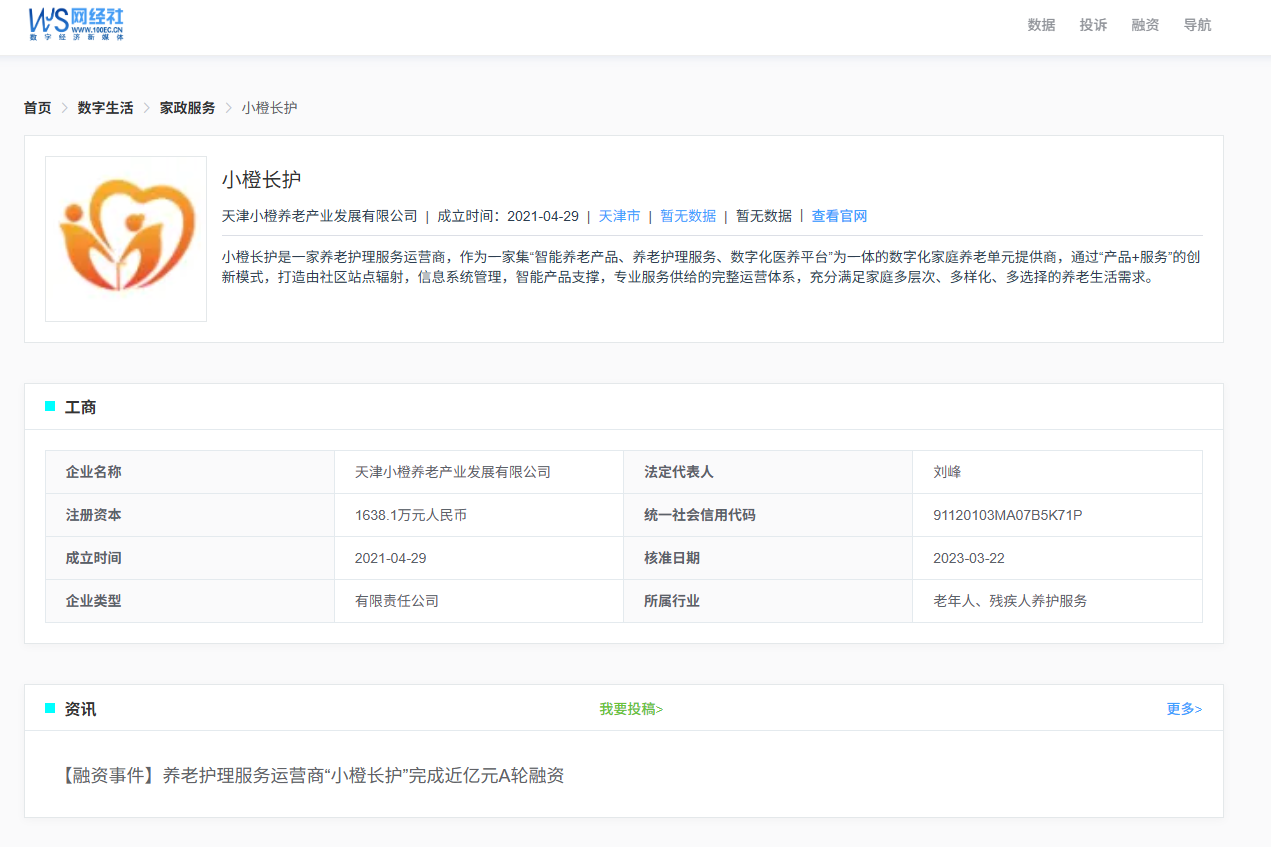
Task: Click the legal representative name 刘峰
Action: (947, 472)
